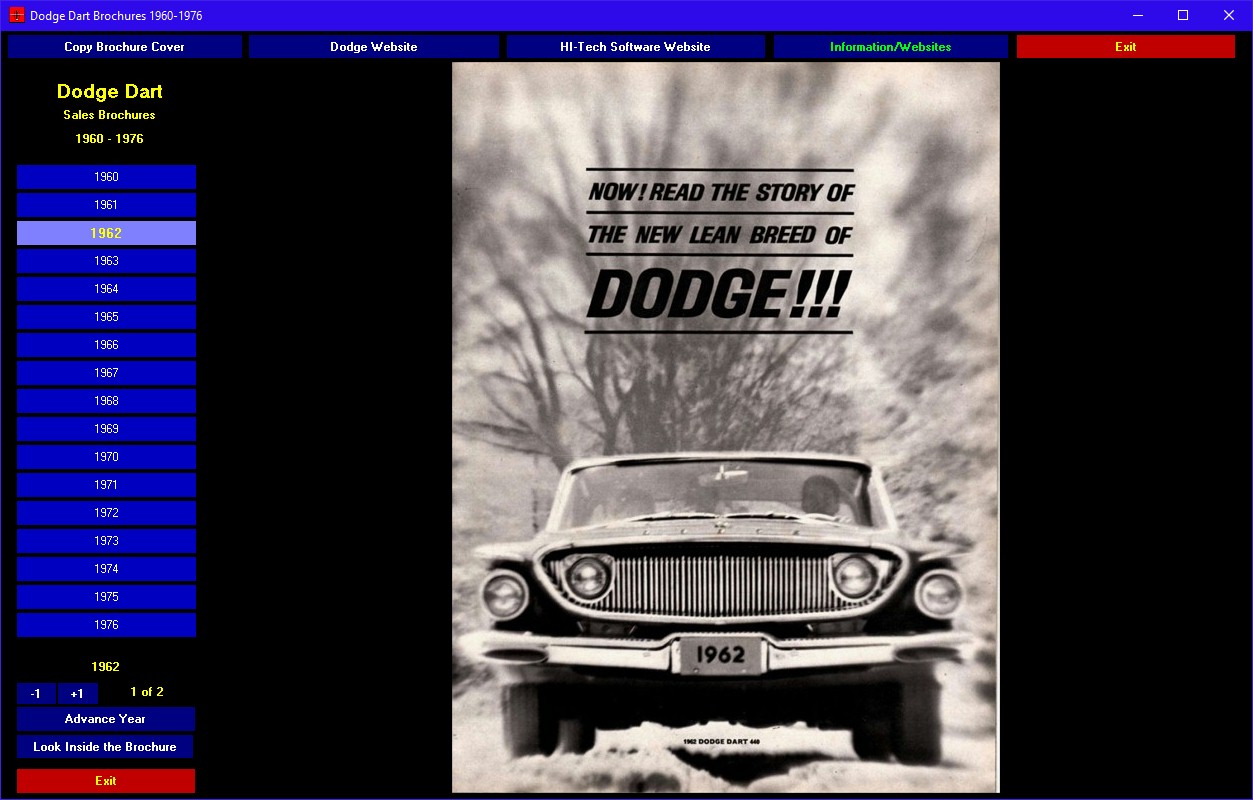Open Information/Websites section
This screenshot has width=1253, height=800.
click(890, 47)
